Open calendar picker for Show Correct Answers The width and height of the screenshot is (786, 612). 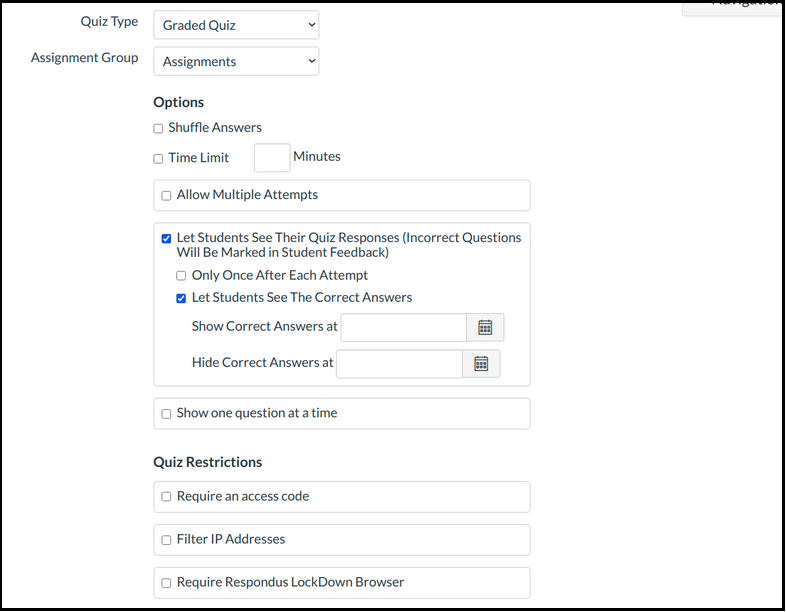click(x=485, y=328)
